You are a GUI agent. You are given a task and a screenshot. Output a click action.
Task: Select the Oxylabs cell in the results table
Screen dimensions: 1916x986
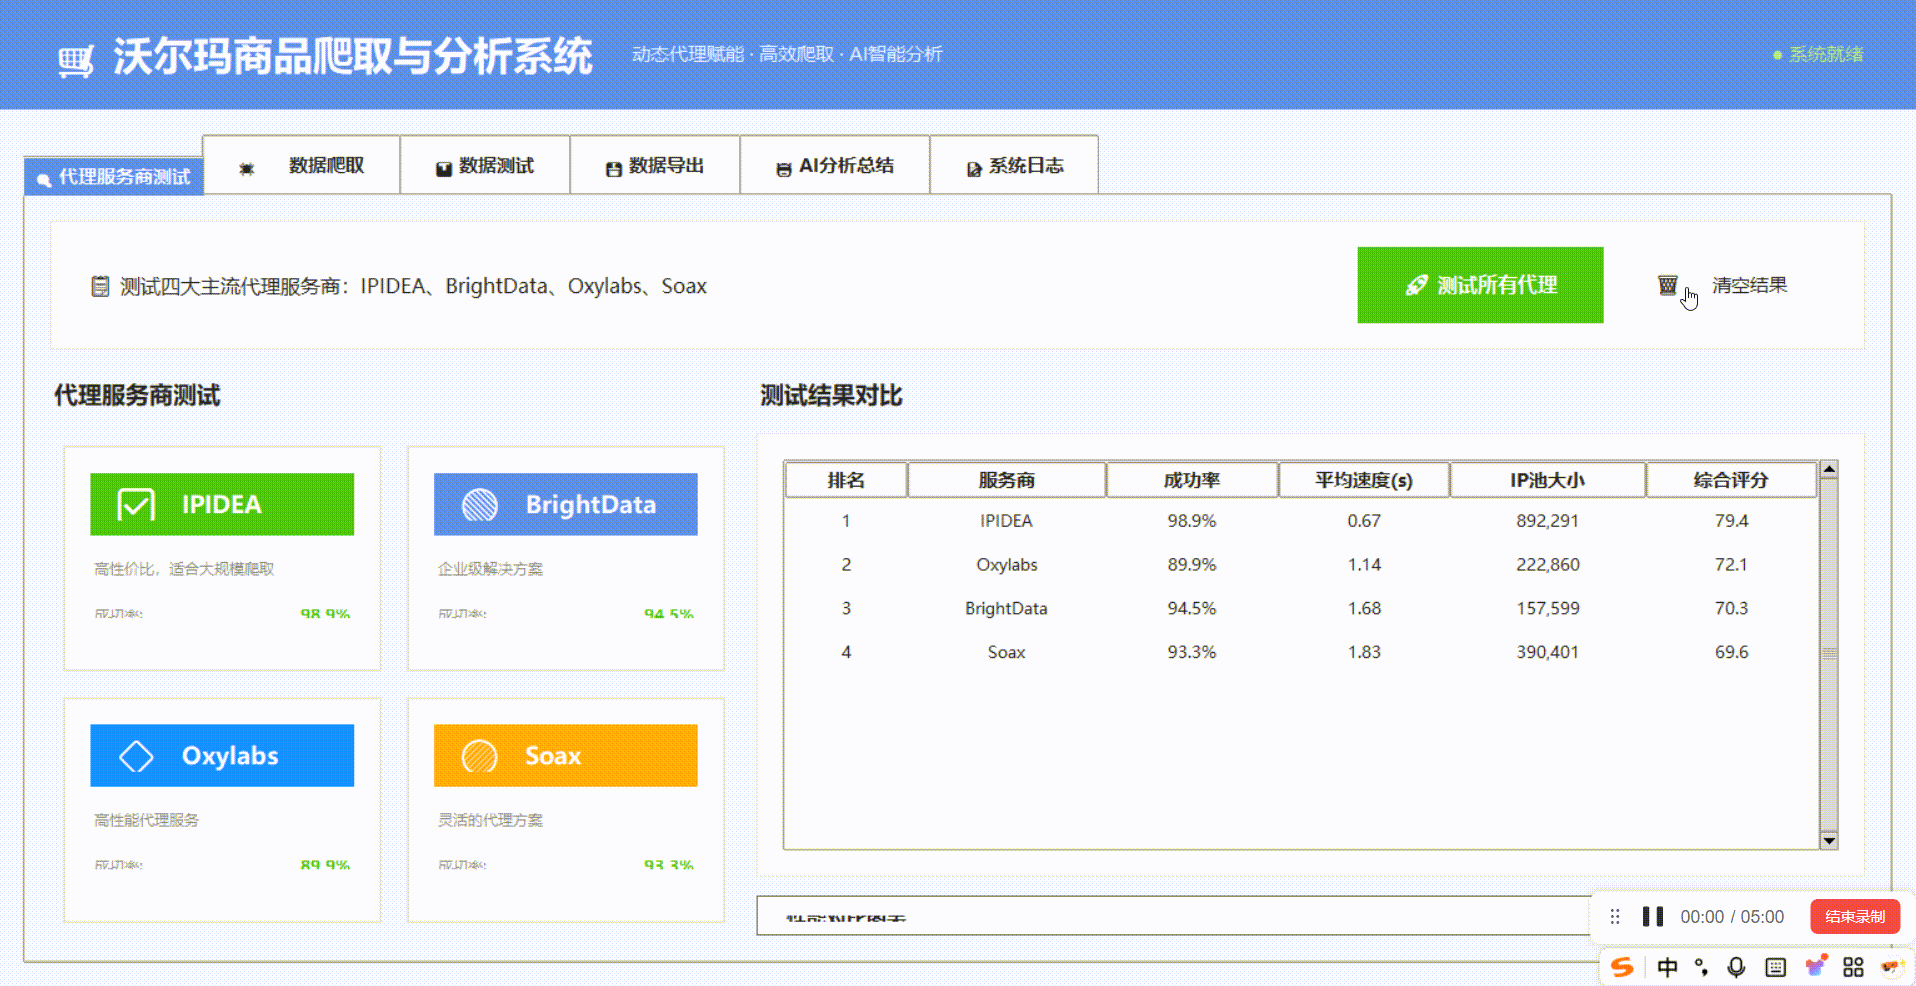[1007, 565]
